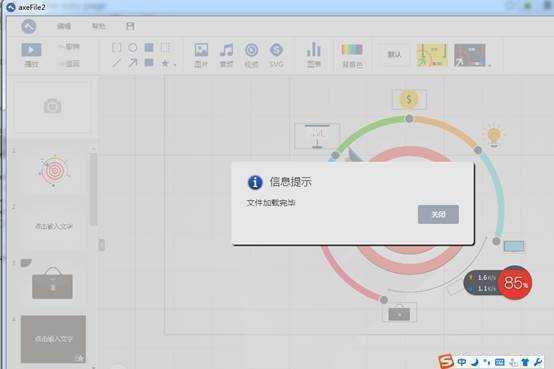The height and width of the screenshot is (369, 554).
Task: Choose the dark gray theme thumbnail
Action: click(x=470, y=55)
